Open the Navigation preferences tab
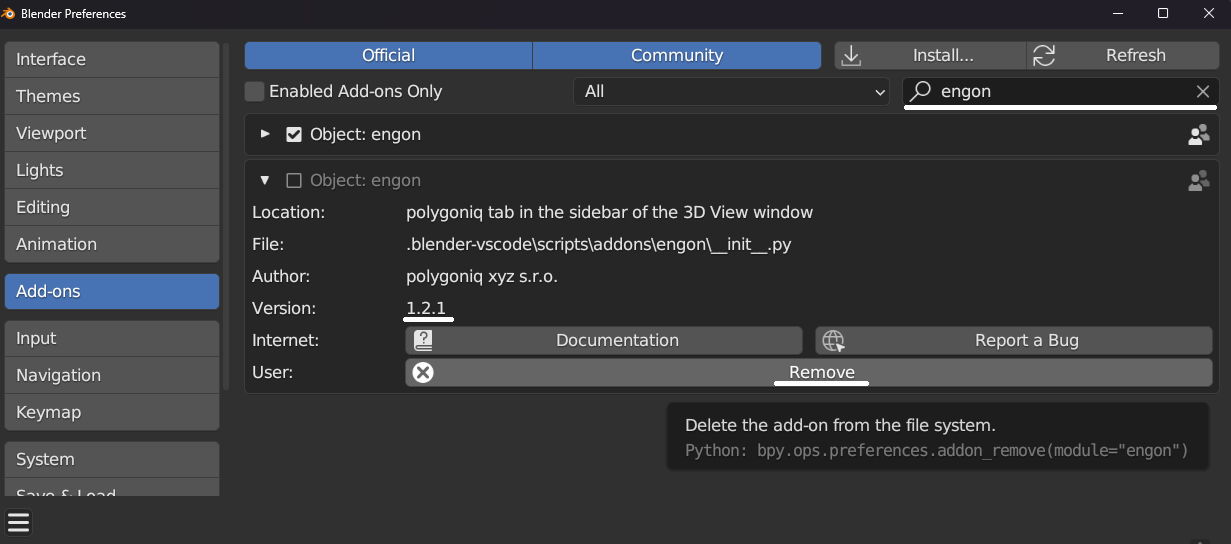 point(112,376)
